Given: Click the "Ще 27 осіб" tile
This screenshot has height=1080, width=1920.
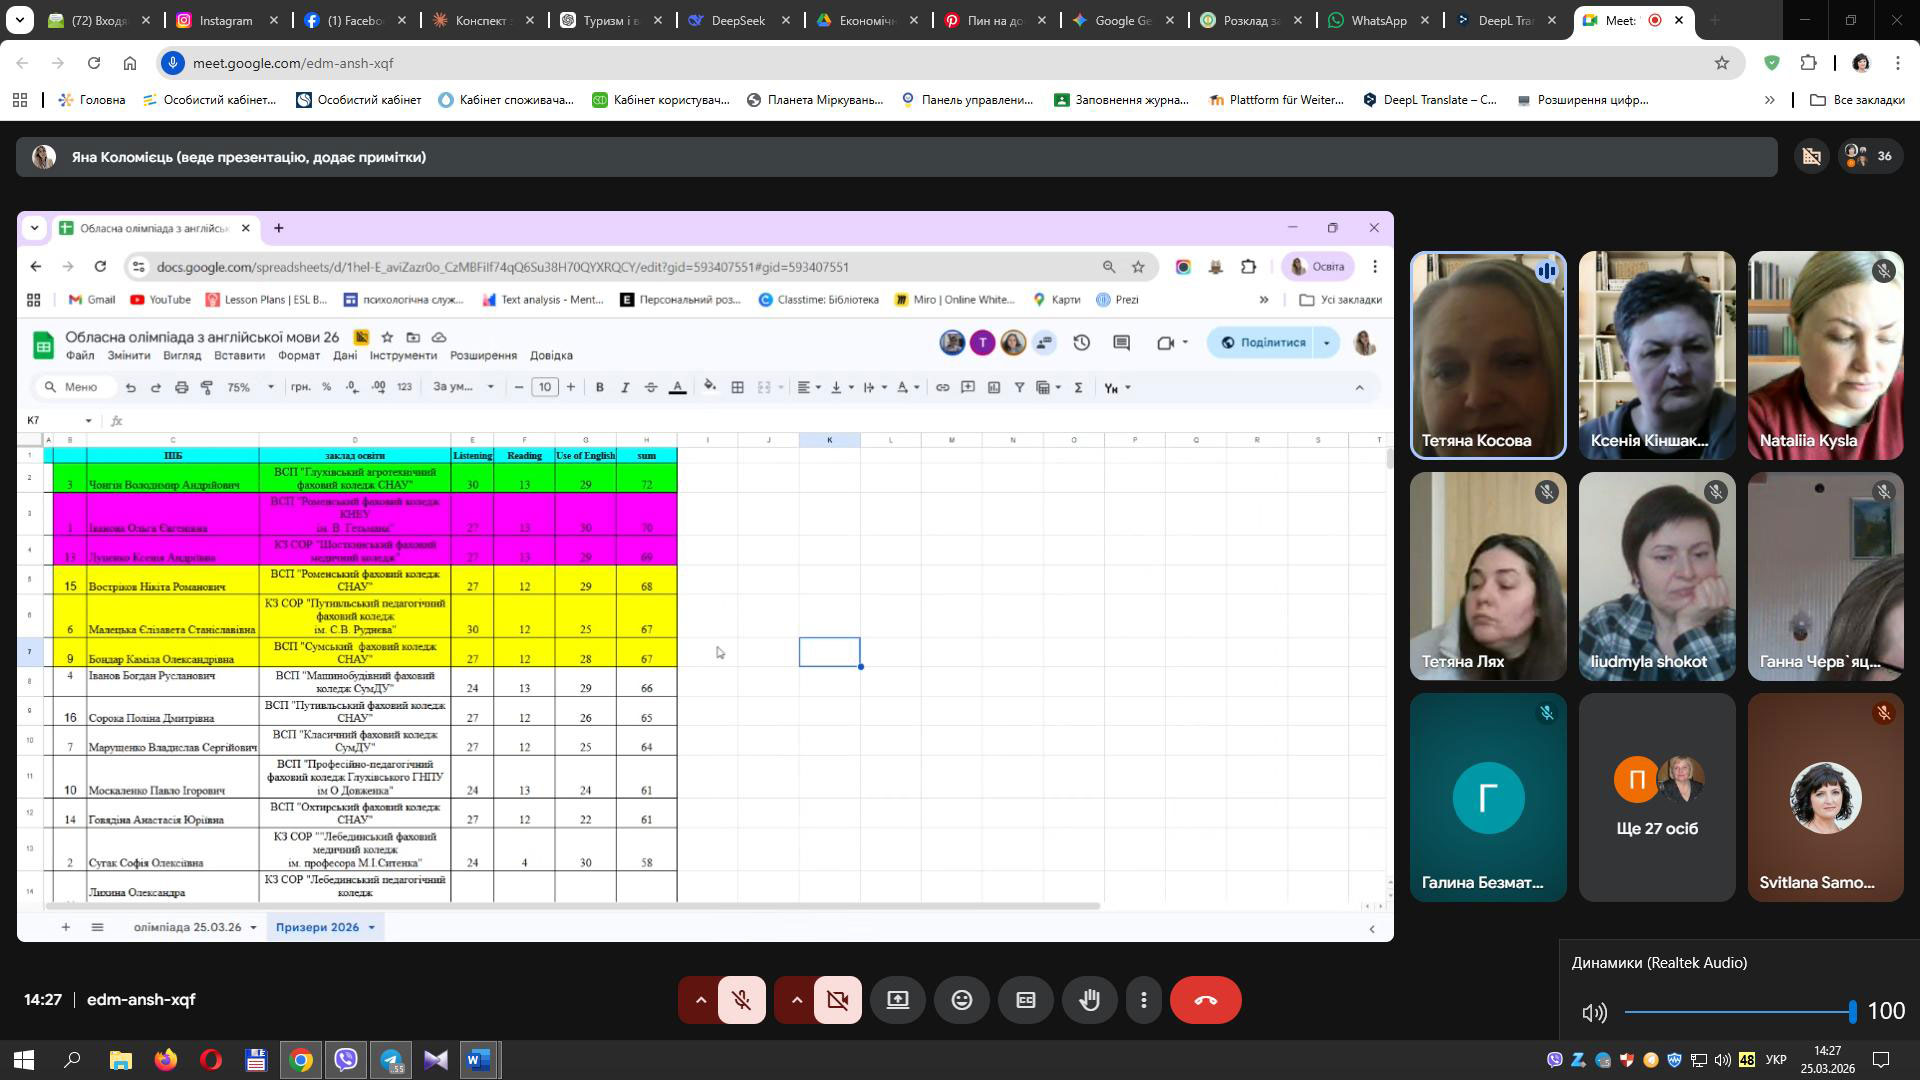Looking at the screenshot, I should click(1656, 798).
